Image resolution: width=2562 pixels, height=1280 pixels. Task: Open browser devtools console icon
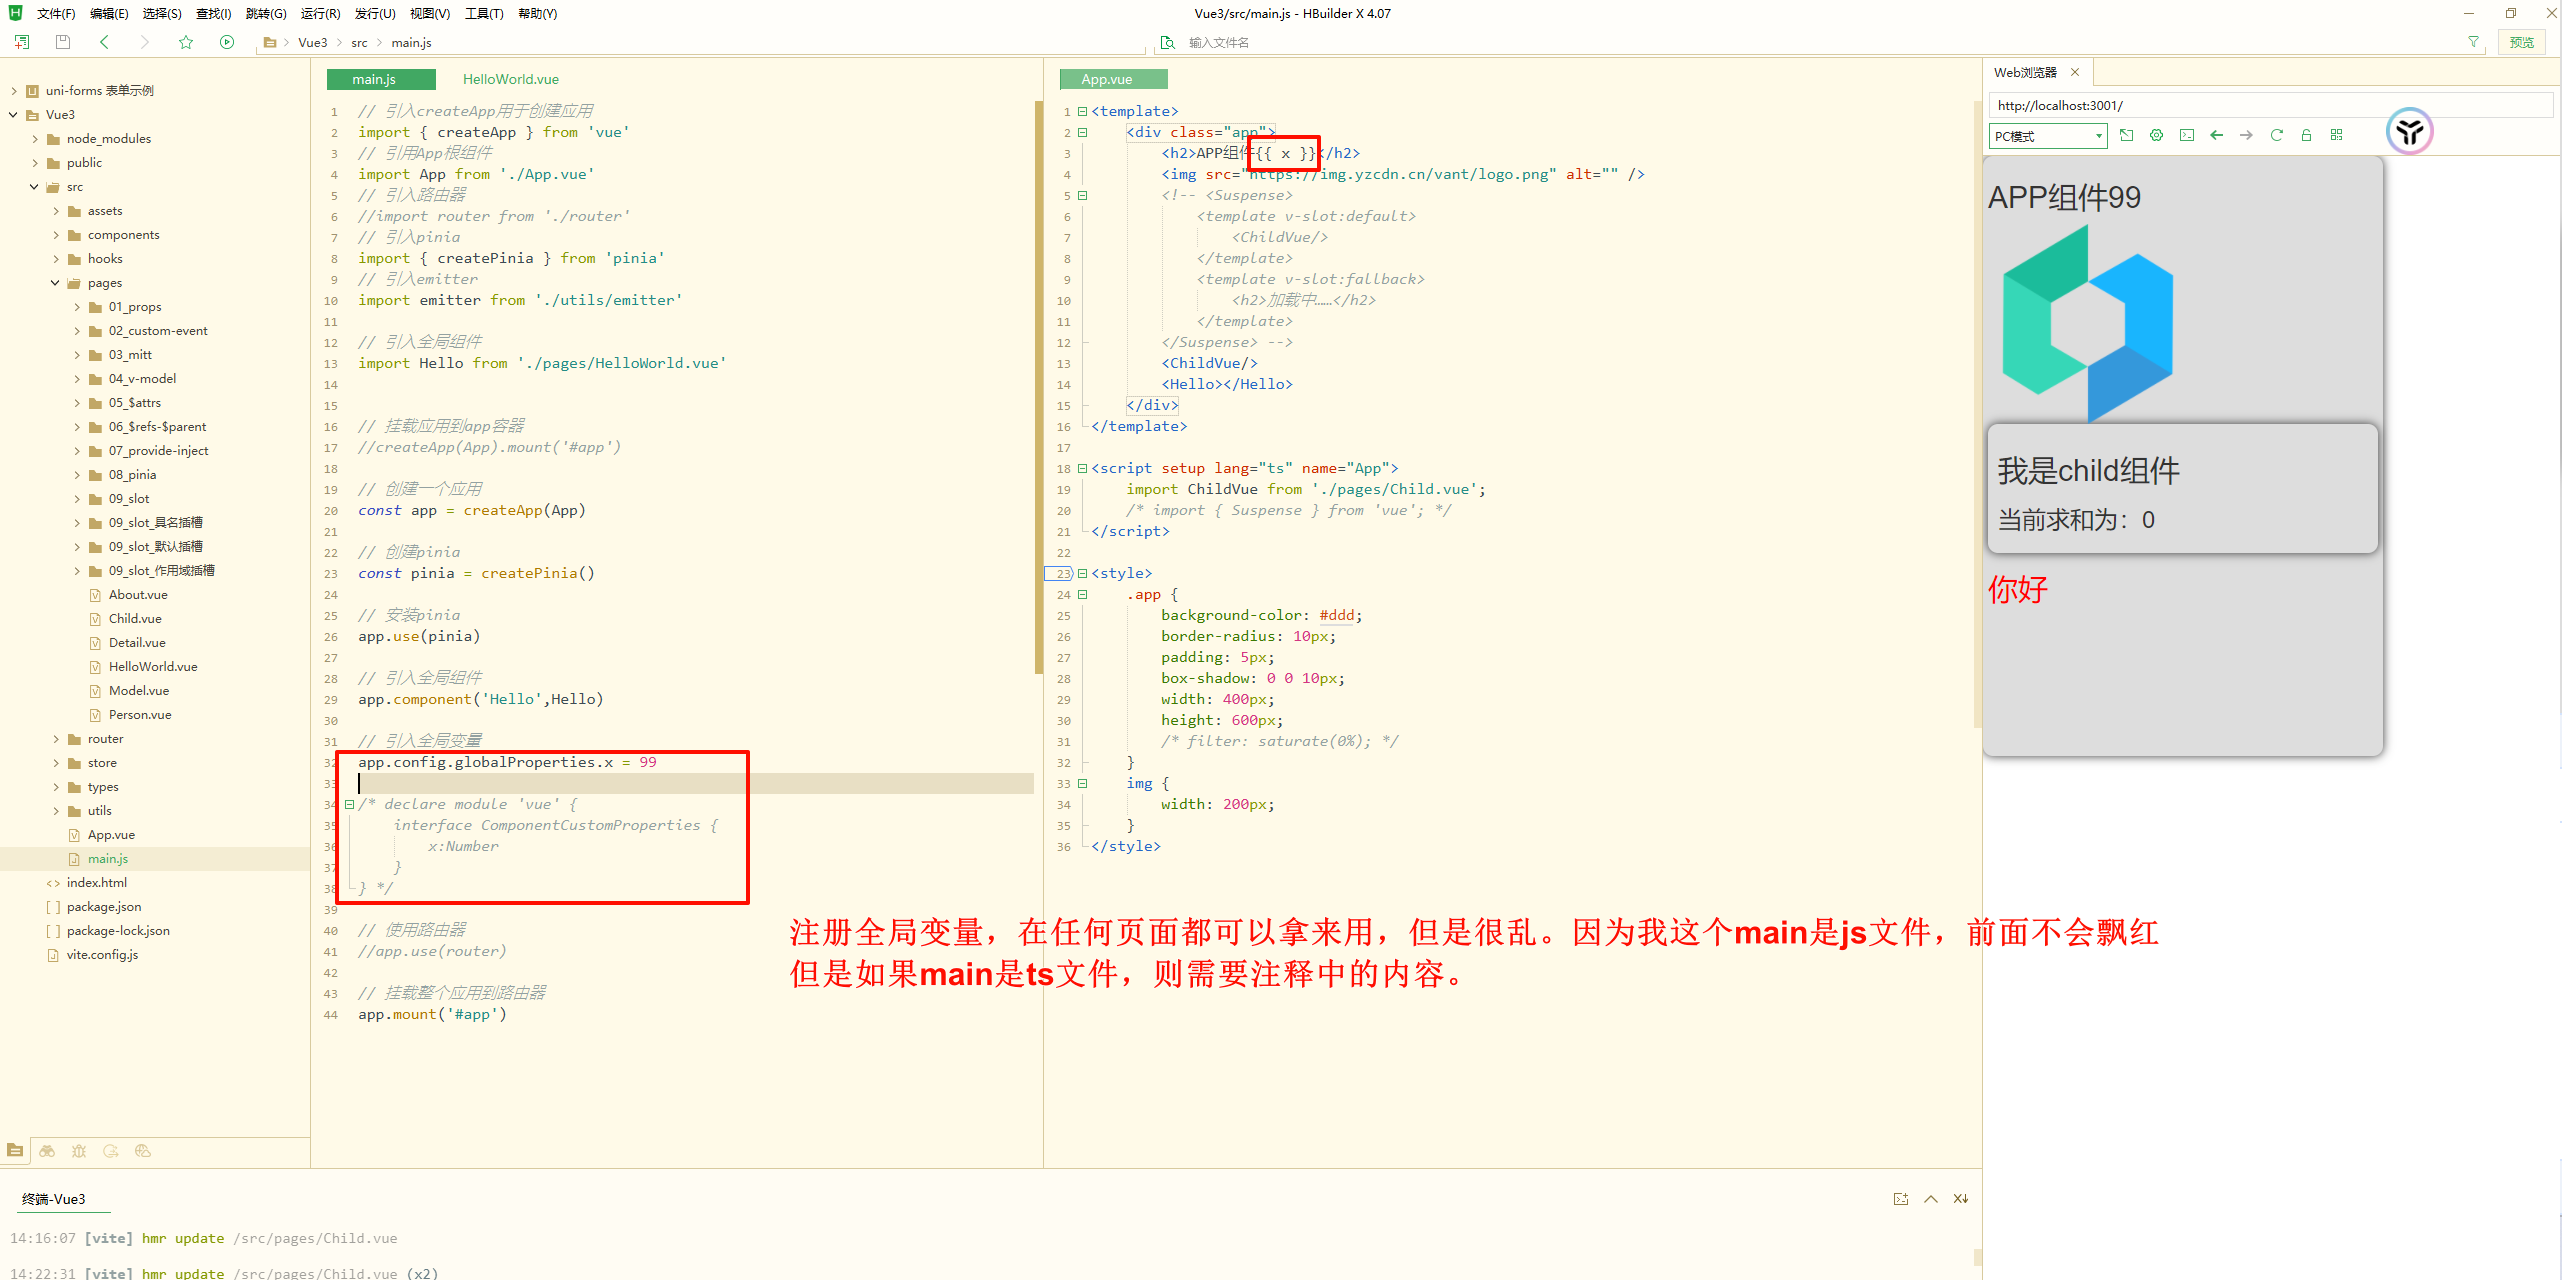click(2187, 135)
